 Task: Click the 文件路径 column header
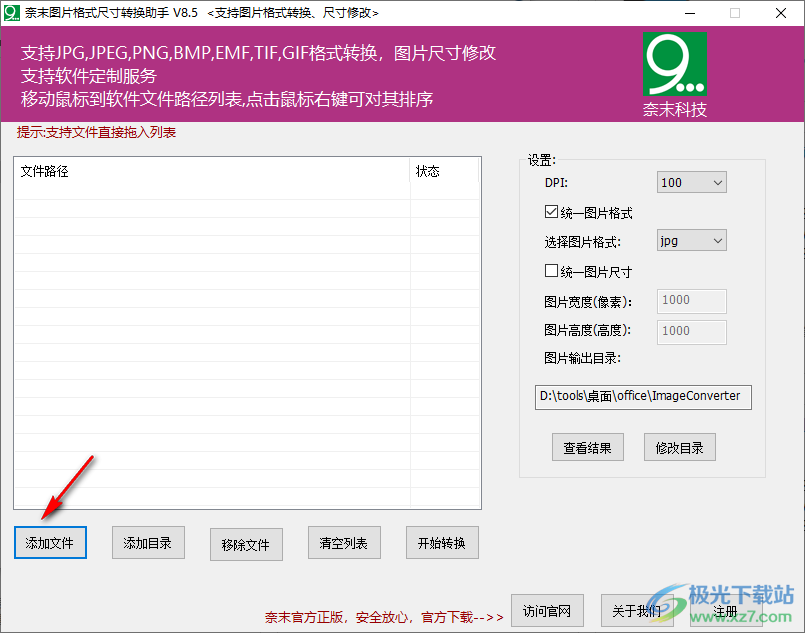(x=212, y=171)
